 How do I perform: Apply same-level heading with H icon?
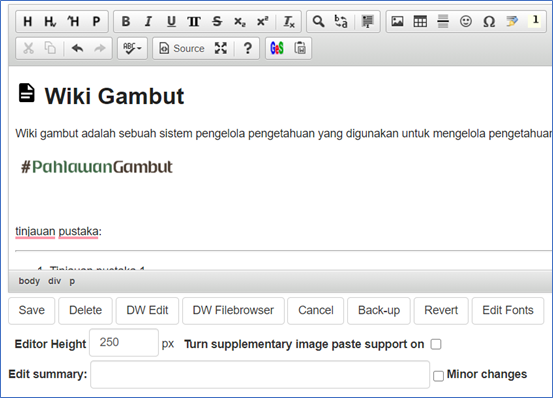click(x=28, y=22)
